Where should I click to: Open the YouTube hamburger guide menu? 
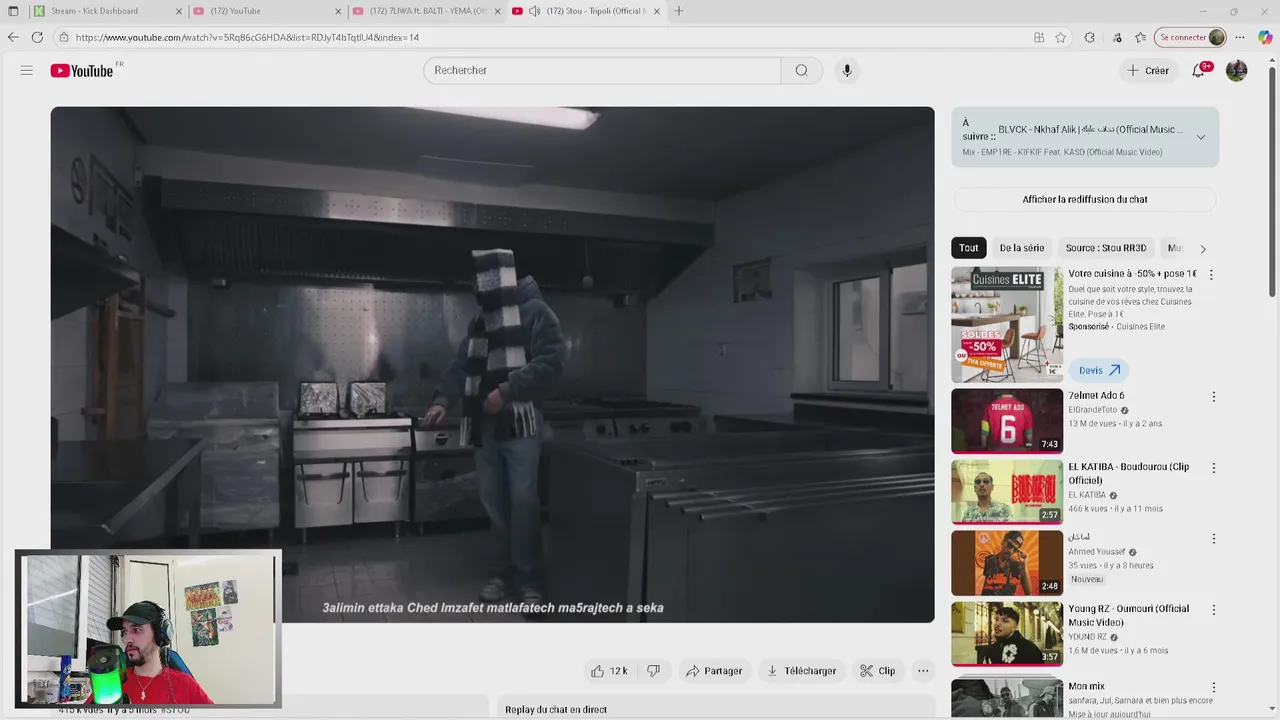pos(27,71)
